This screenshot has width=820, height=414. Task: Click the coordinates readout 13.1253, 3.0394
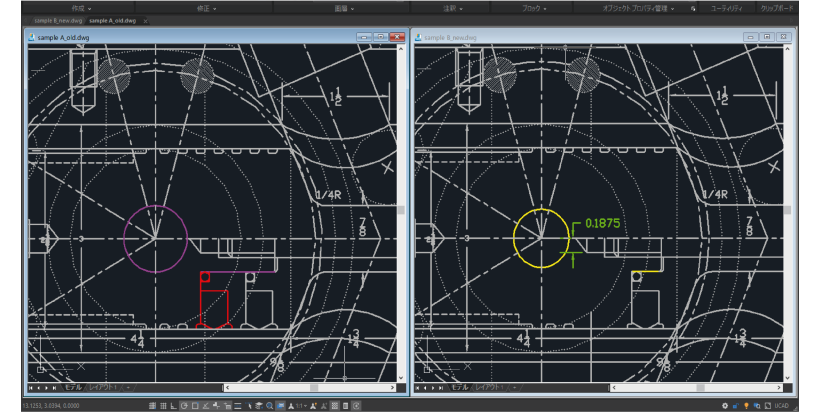(51, 406)
